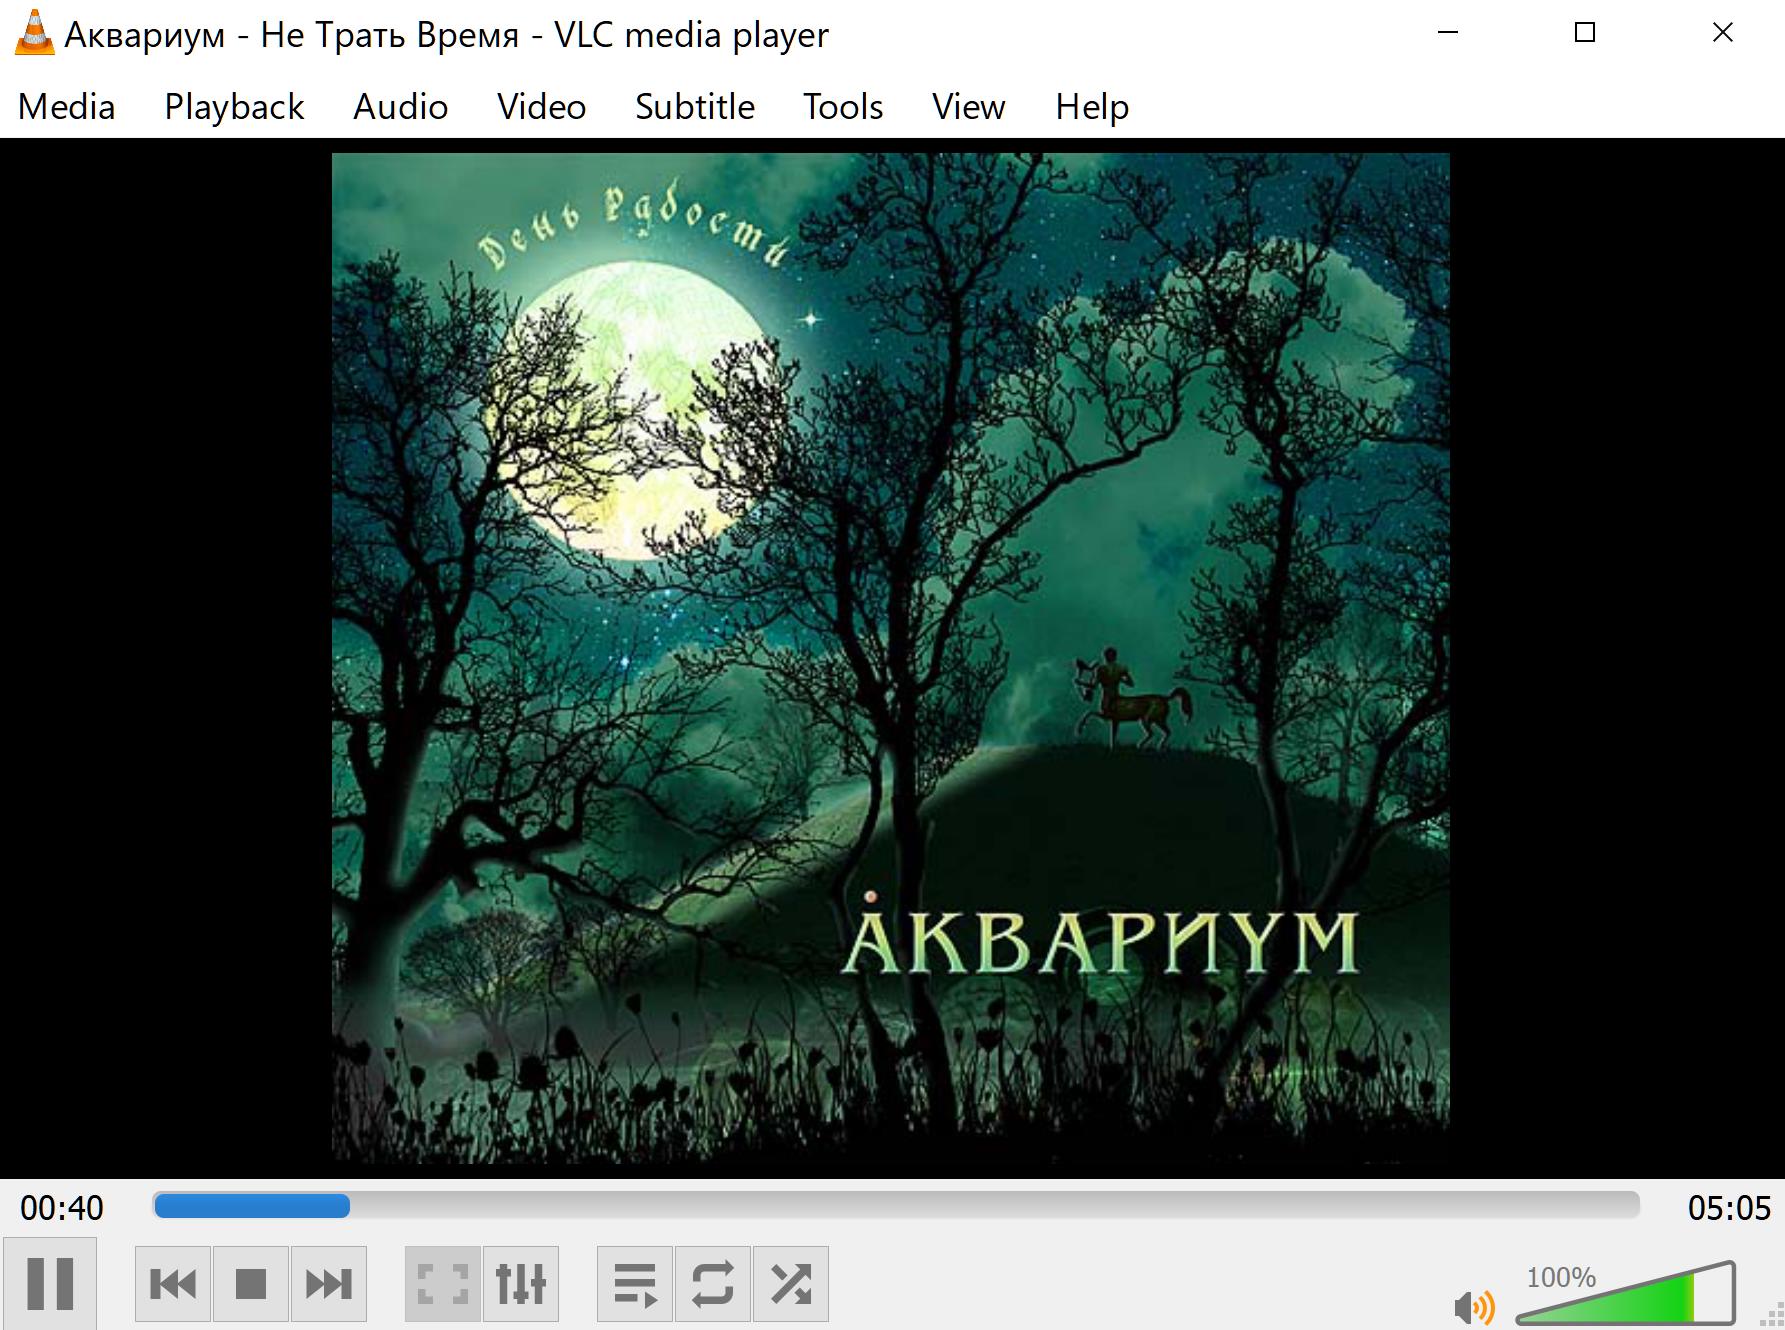Open the Playback menu
Viewport: 1785px width, 1330px height.
click(234, 107)
